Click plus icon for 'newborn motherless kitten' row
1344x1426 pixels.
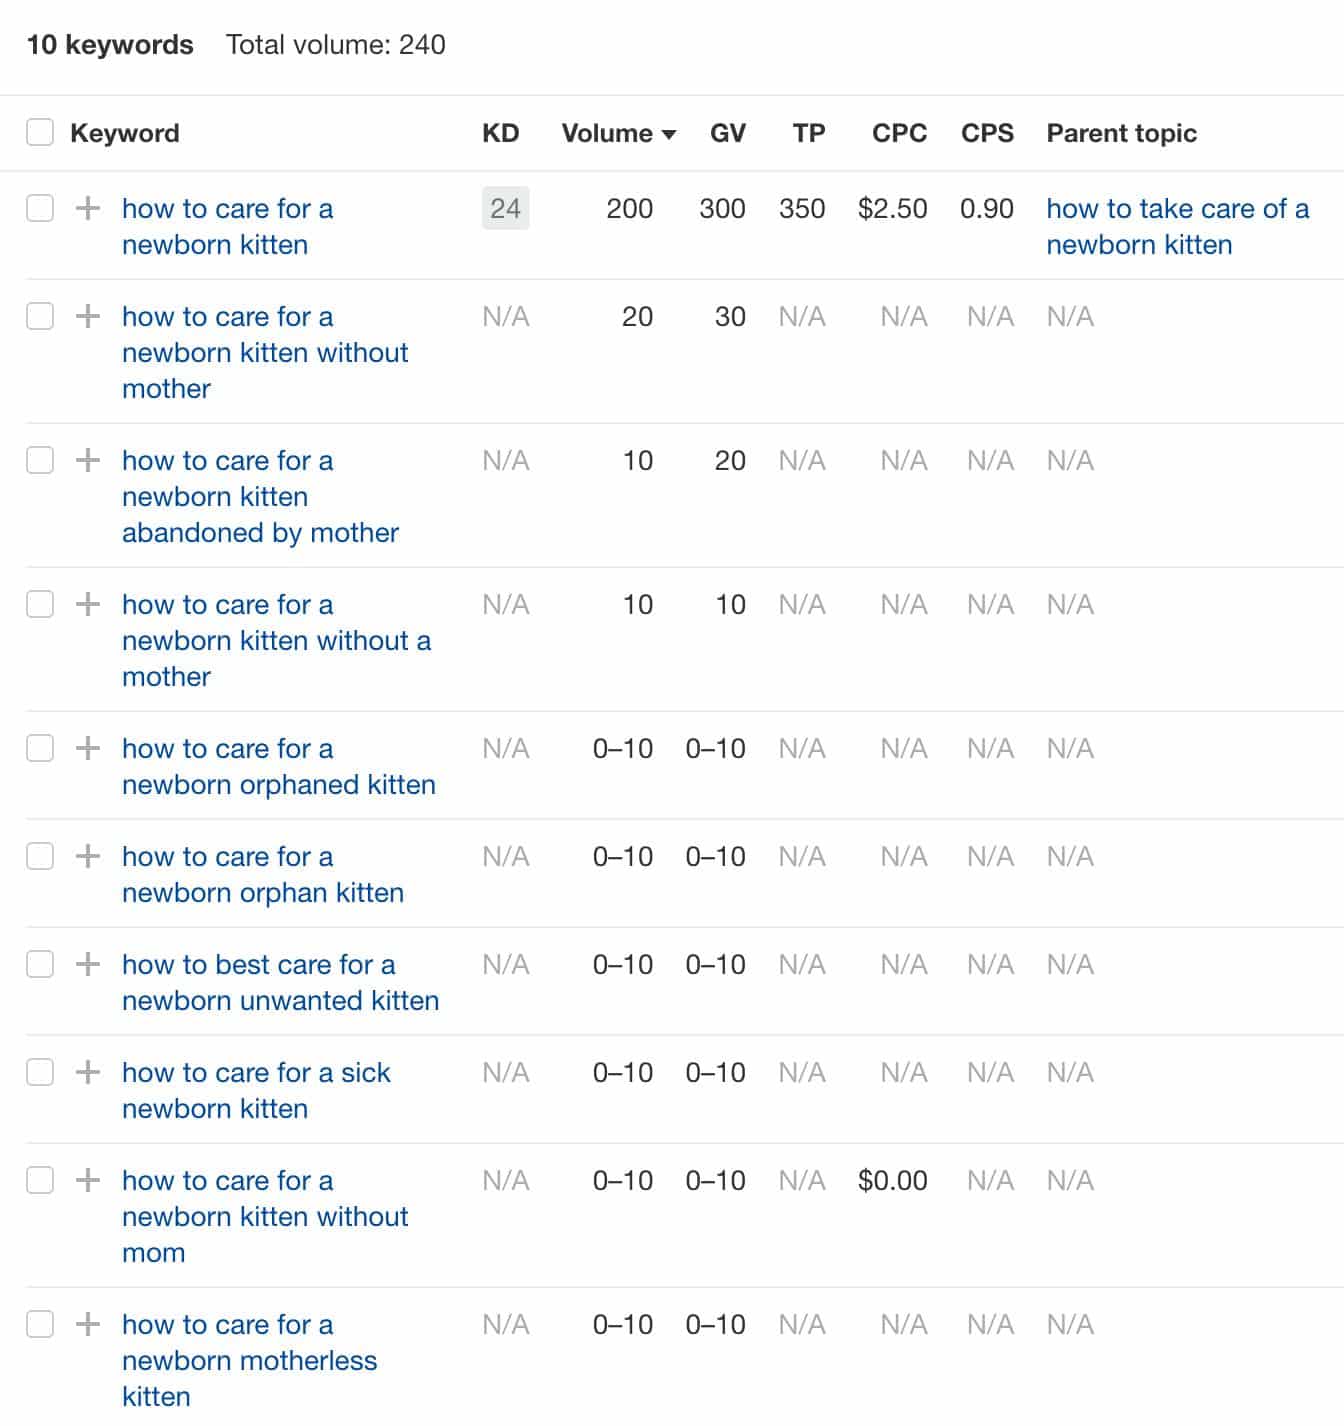point(88,1324)
